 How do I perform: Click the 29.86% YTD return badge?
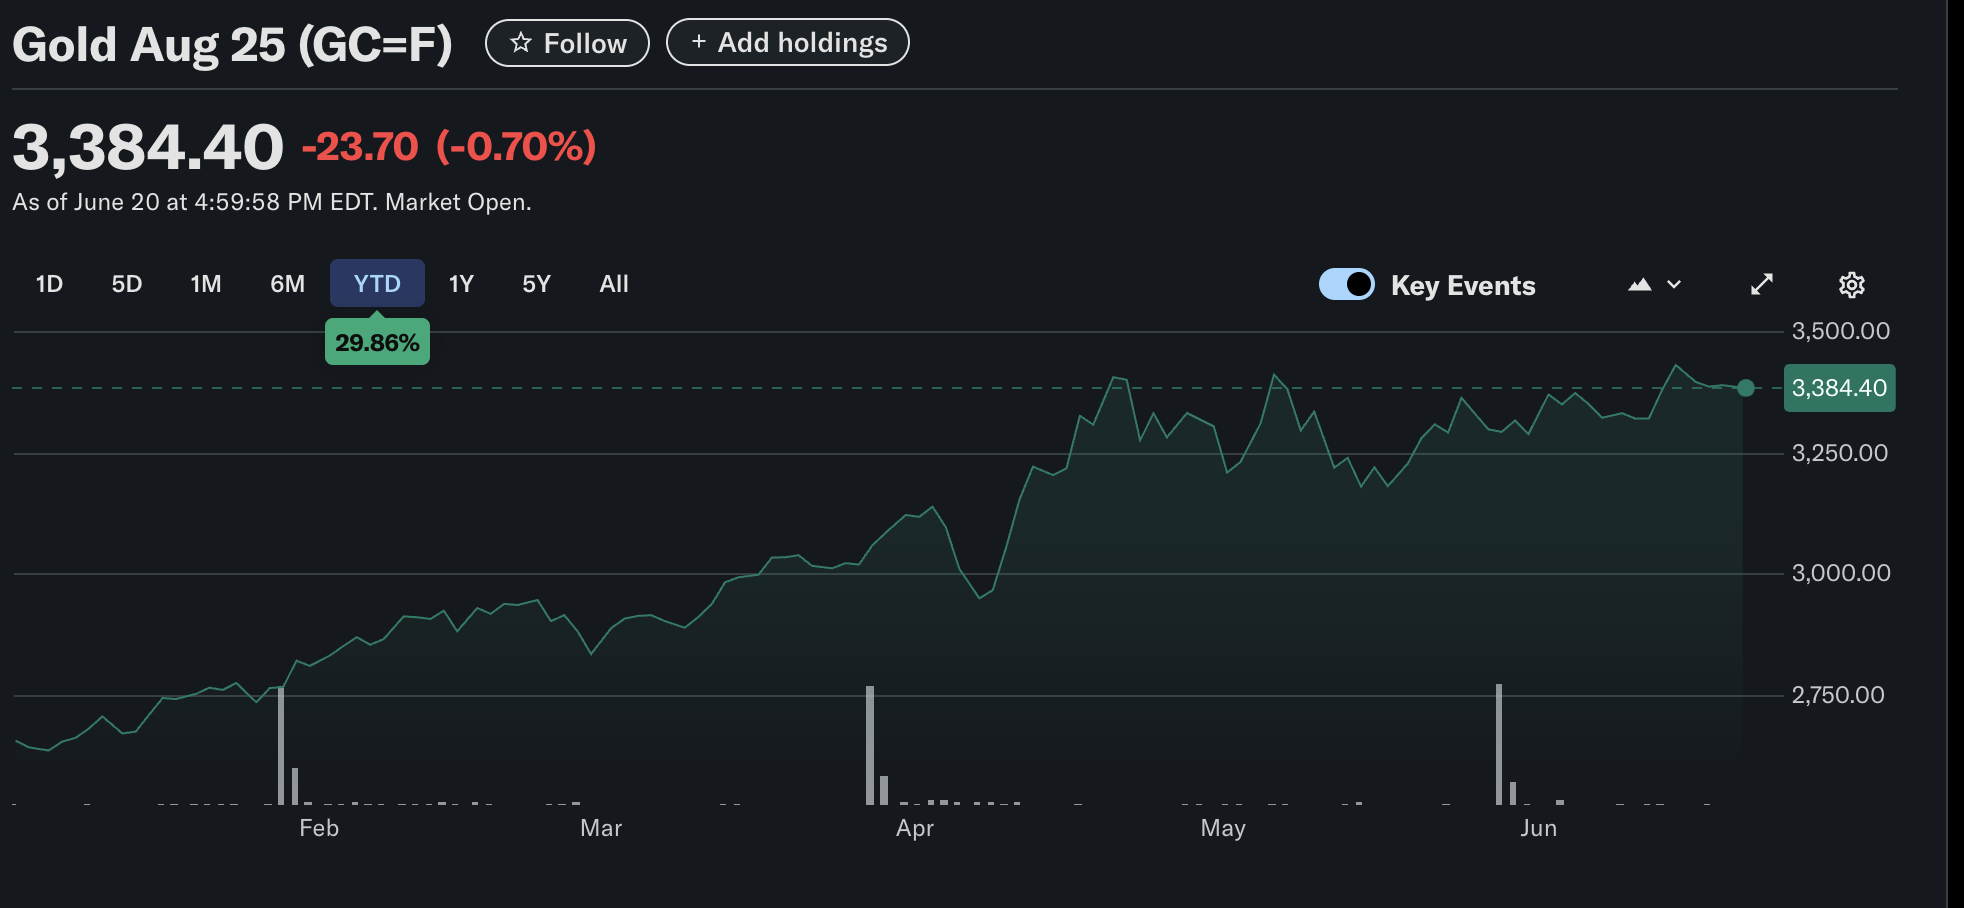tap(377, 342)
